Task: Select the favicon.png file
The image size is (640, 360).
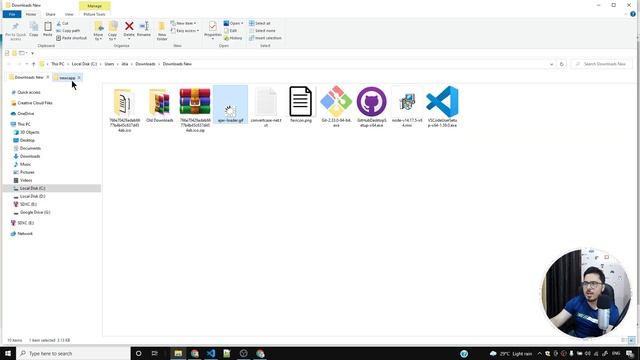Action: point(301,104)
